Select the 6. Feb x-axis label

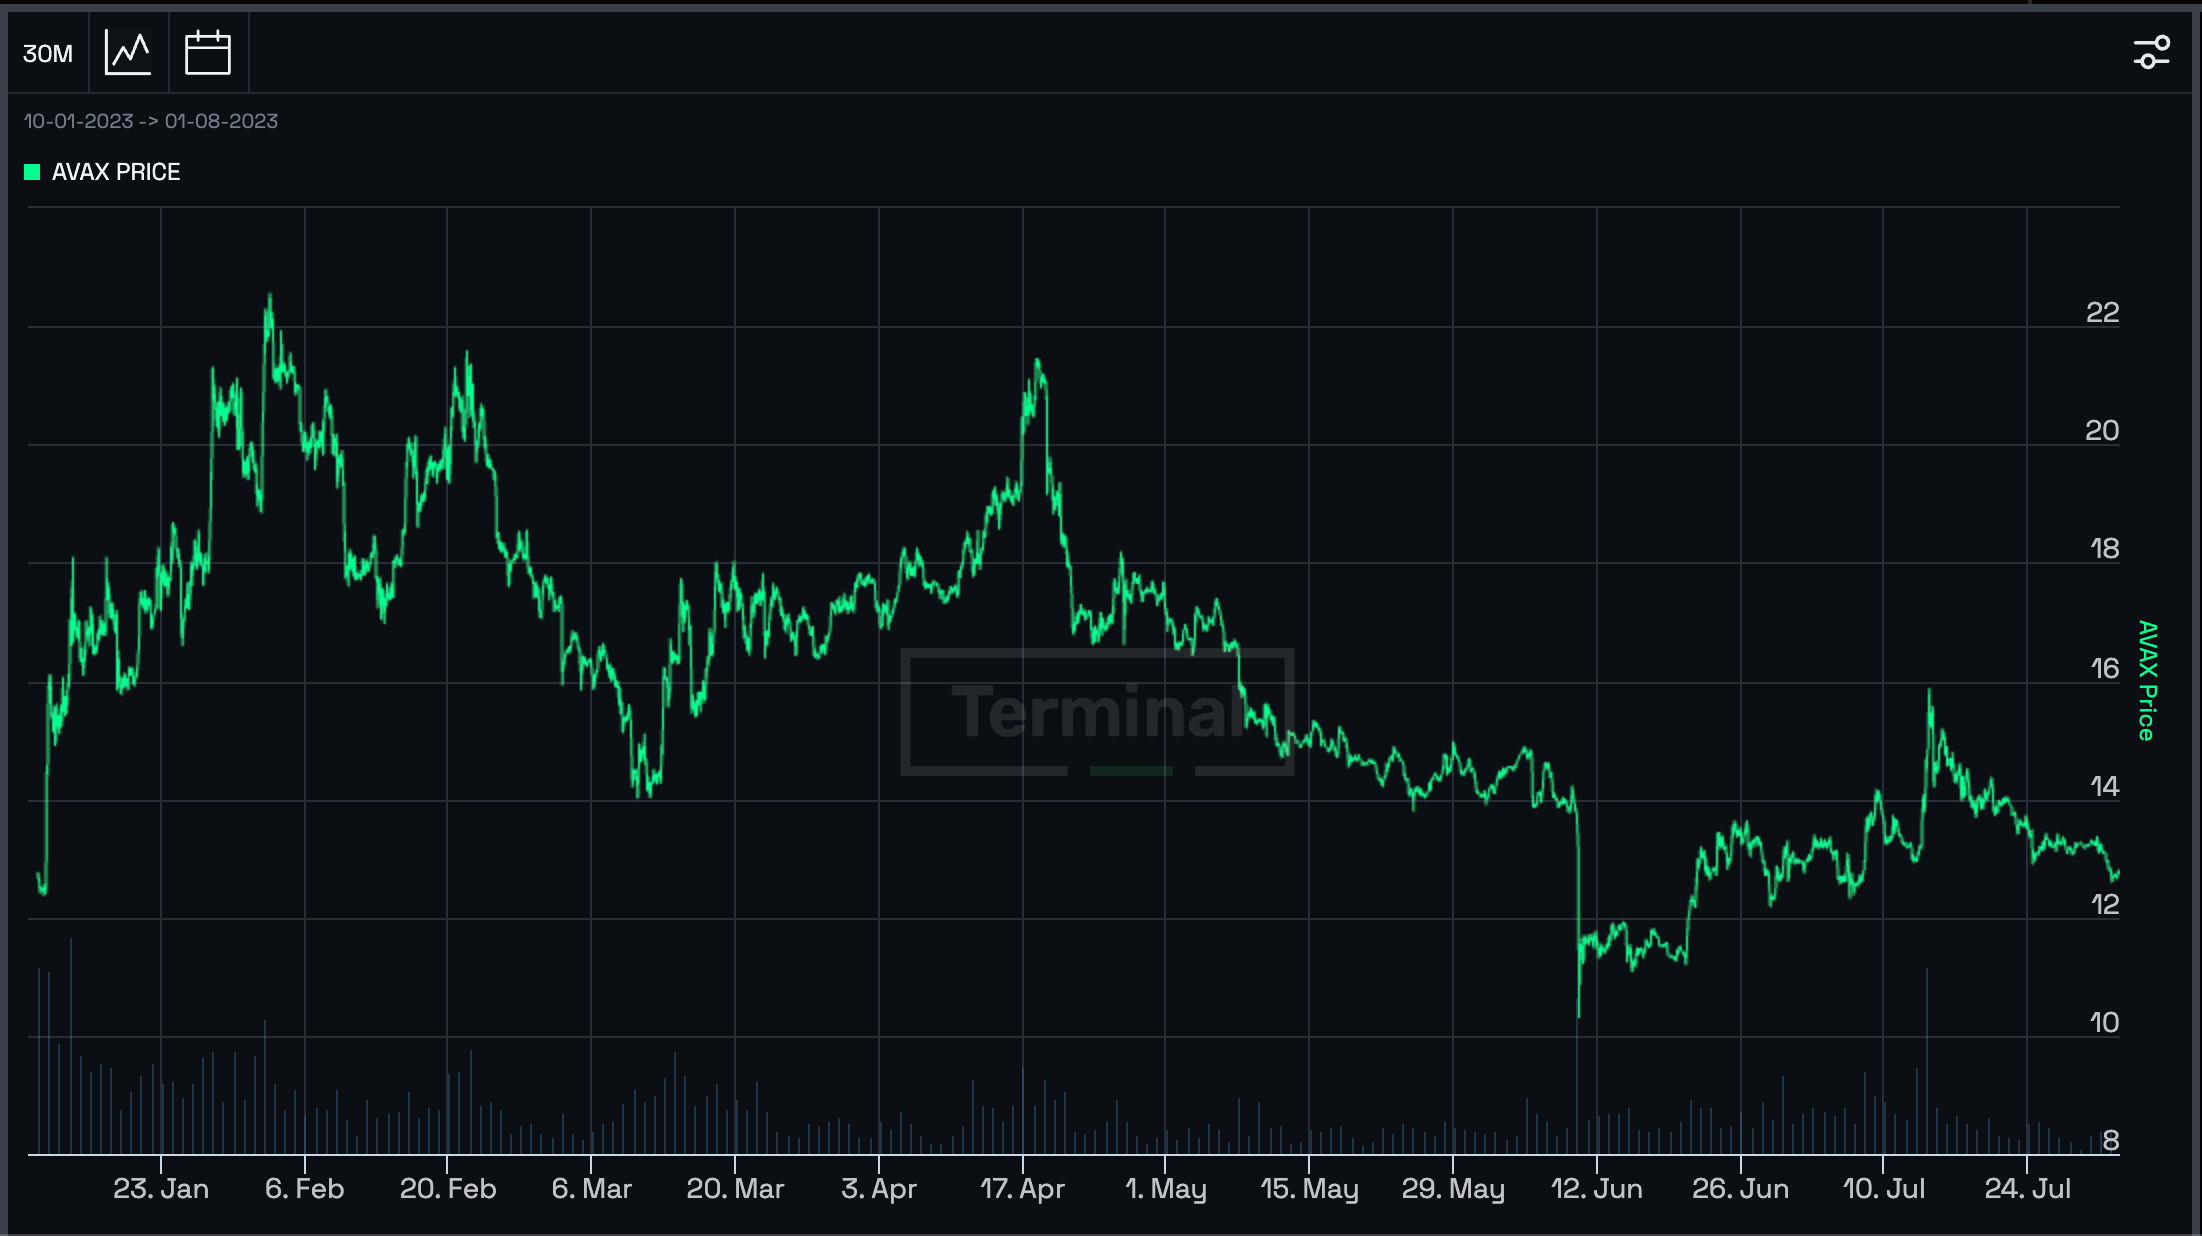click(x=304, y=1189)
